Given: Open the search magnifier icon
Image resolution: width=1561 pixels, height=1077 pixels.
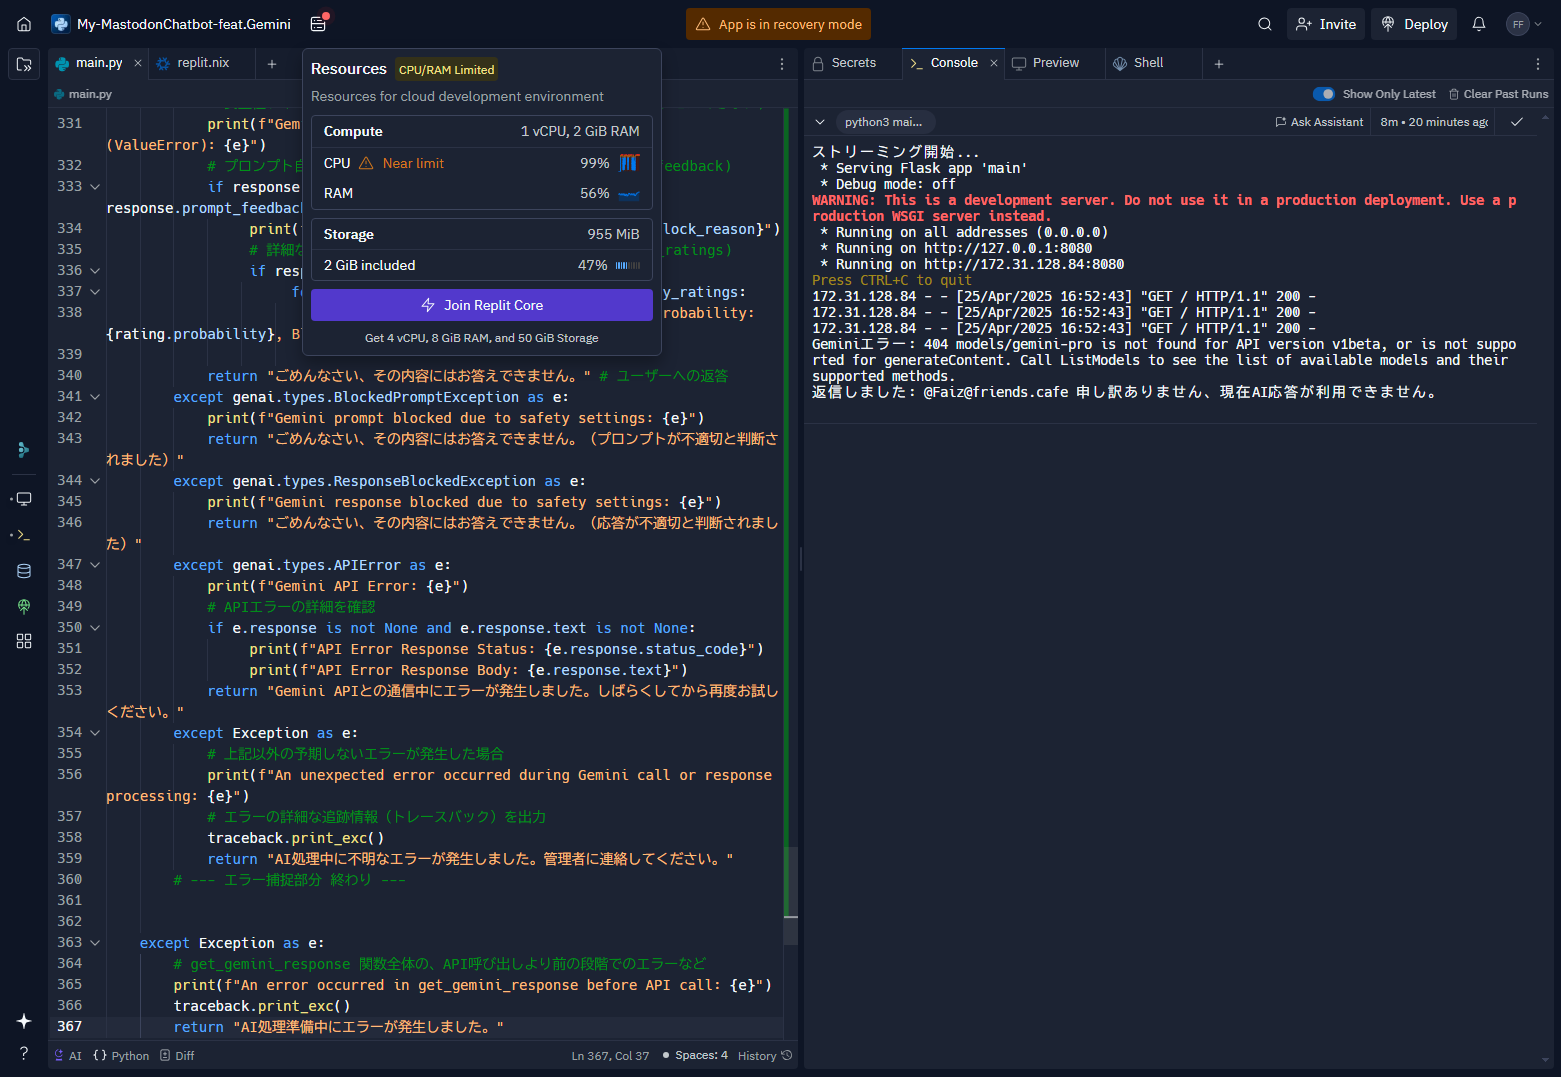Looking at the screenshot, I should click(1265, 24).
